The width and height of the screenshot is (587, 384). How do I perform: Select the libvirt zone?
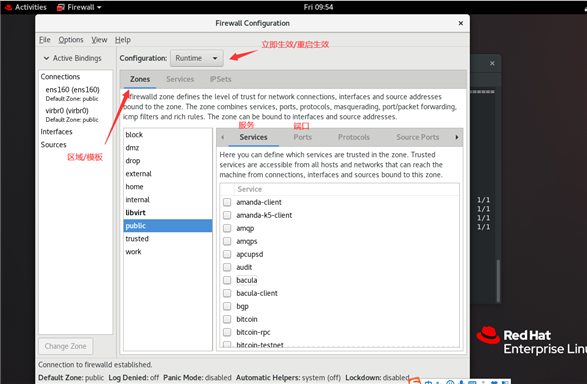point(168,213)
